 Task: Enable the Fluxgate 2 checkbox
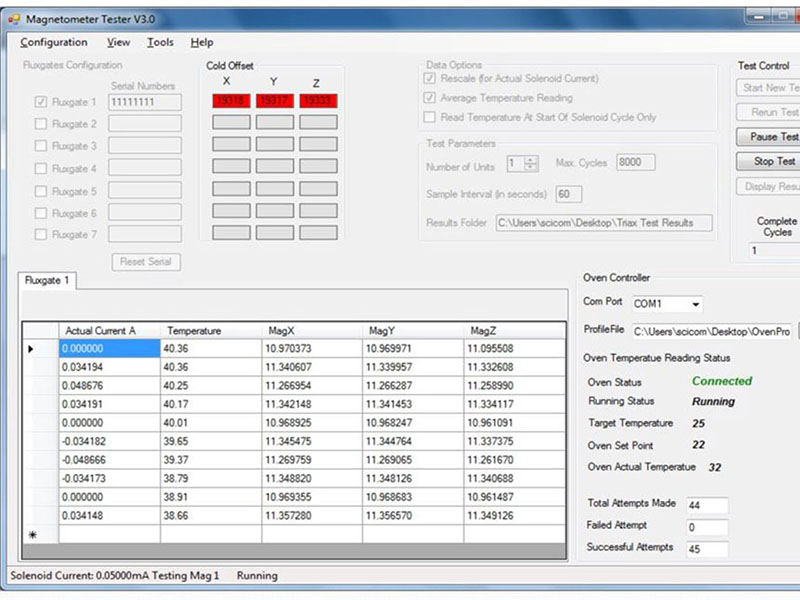click(x=41, y=124)
